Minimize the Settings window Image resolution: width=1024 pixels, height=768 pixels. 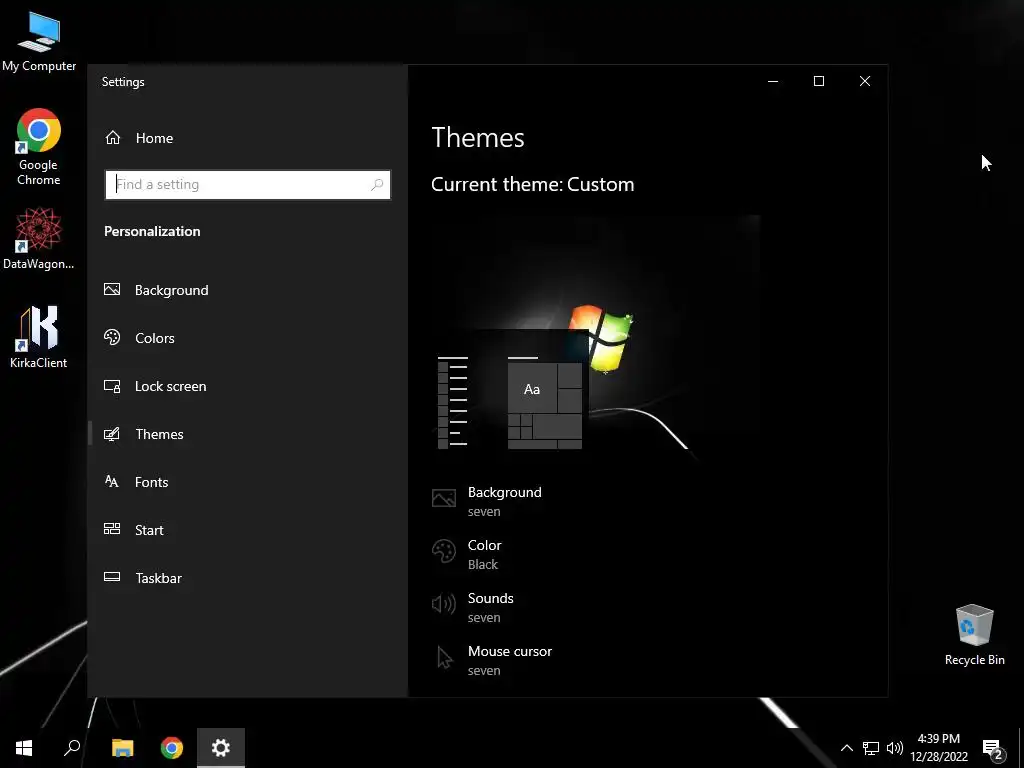click(x=773, y=81)
